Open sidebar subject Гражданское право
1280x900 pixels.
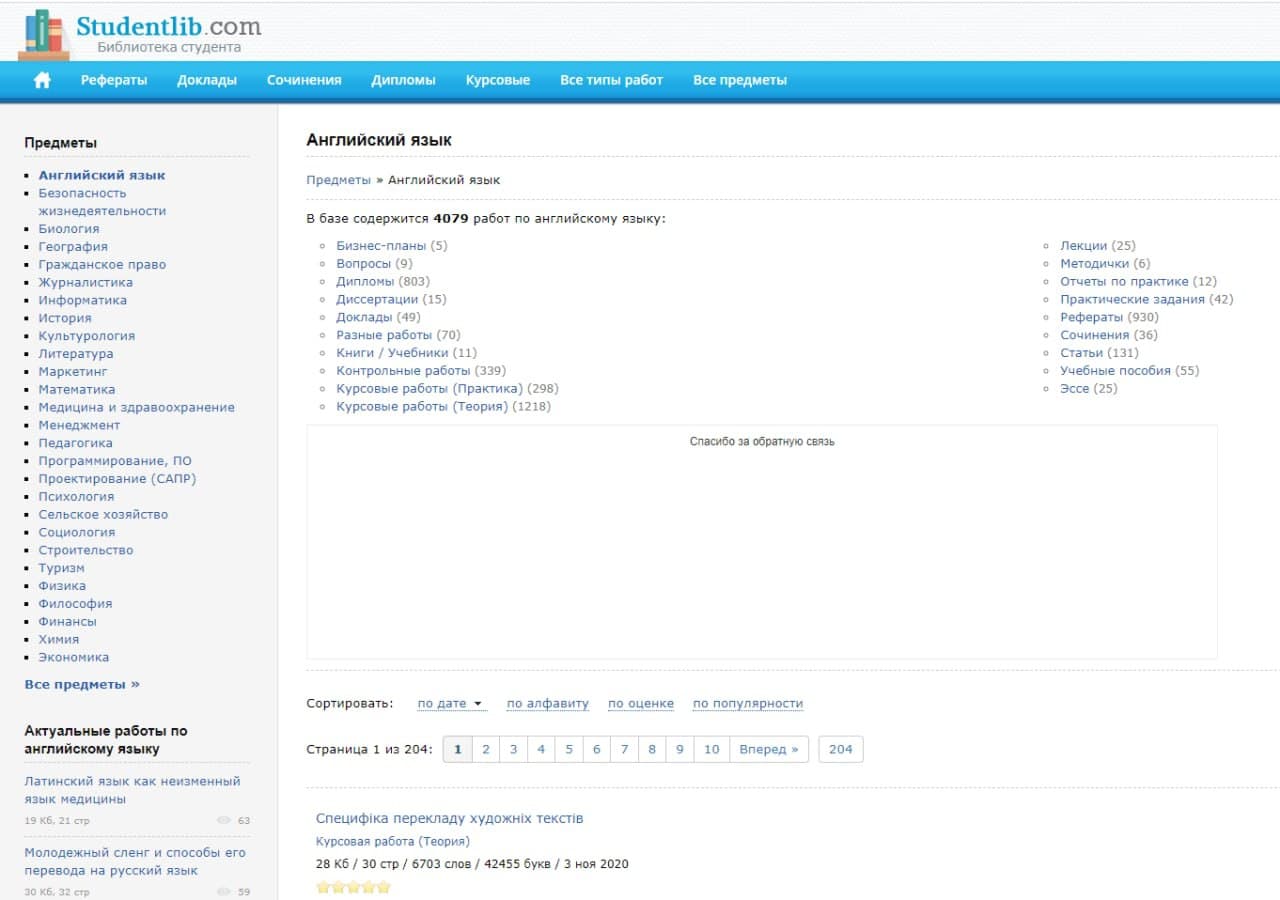(x=102, y=265)
